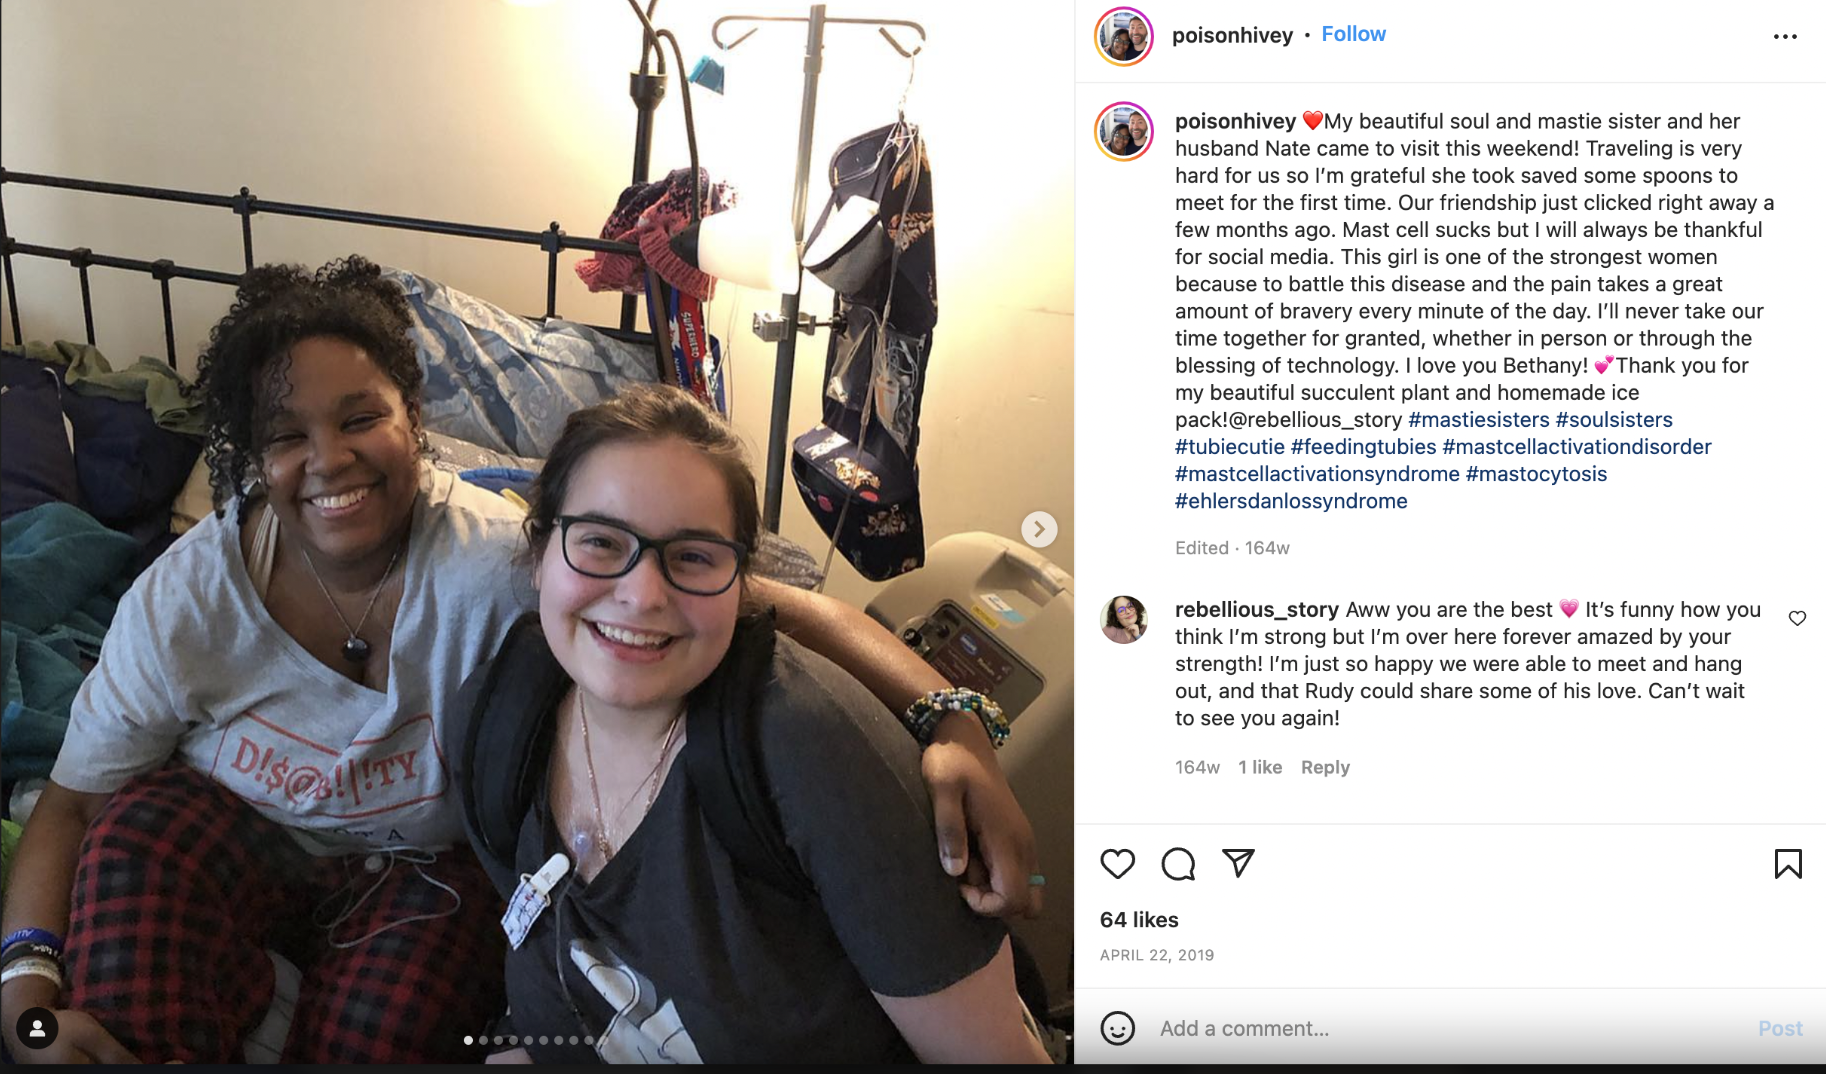Open poisonhivey's profile picture in the header
Image resolution: width=1826 pixels, height=1074 pixels.
coord(1124,36)
